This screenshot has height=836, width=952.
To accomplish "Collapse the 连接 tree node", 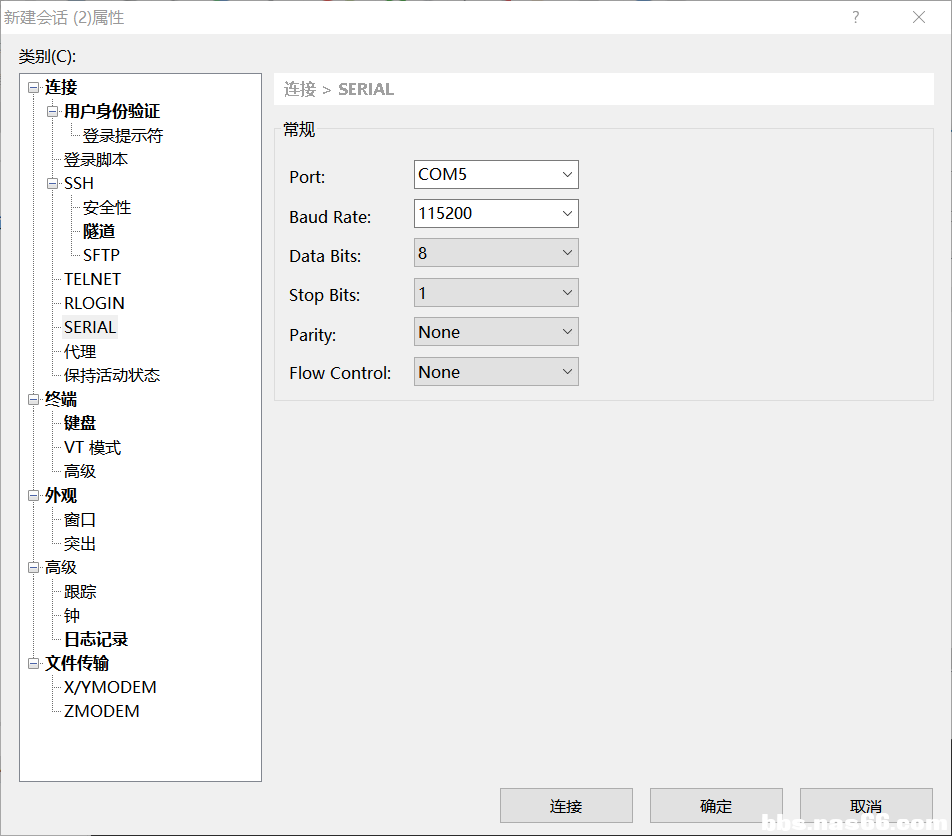I will pos(33,88).
